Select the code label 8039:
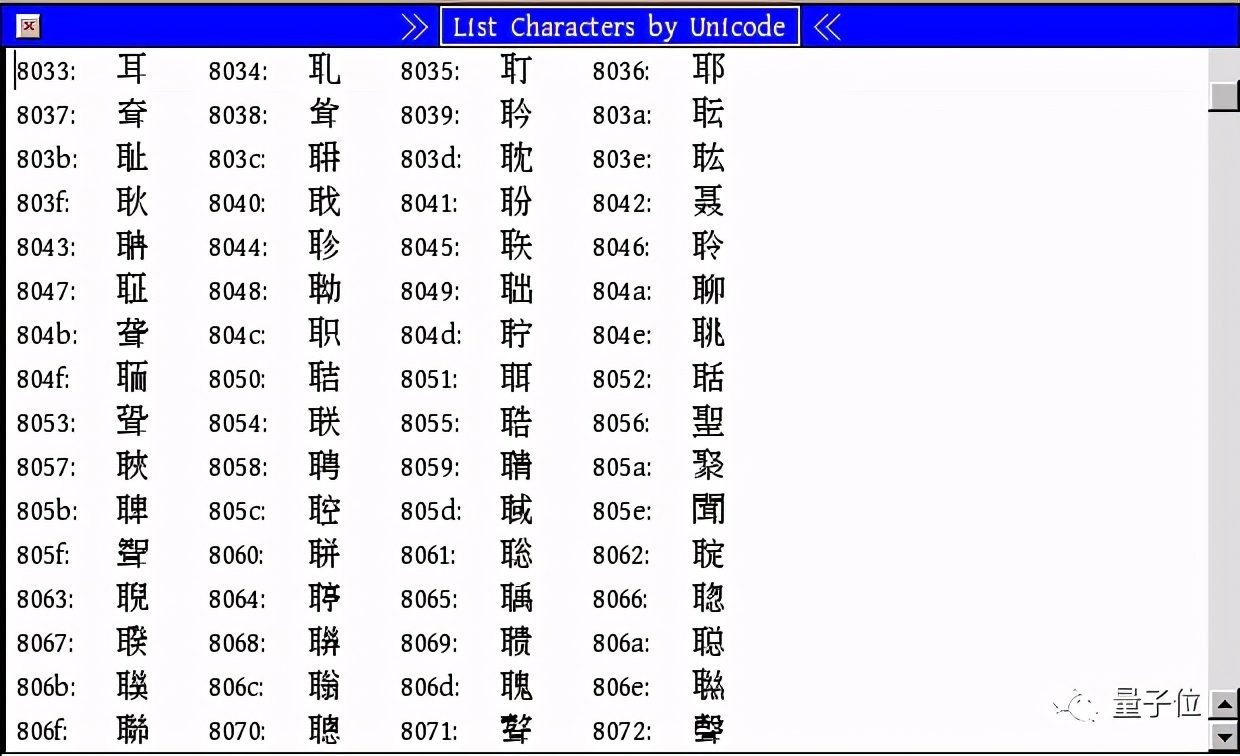1240x756 pixels. [430, 115]
